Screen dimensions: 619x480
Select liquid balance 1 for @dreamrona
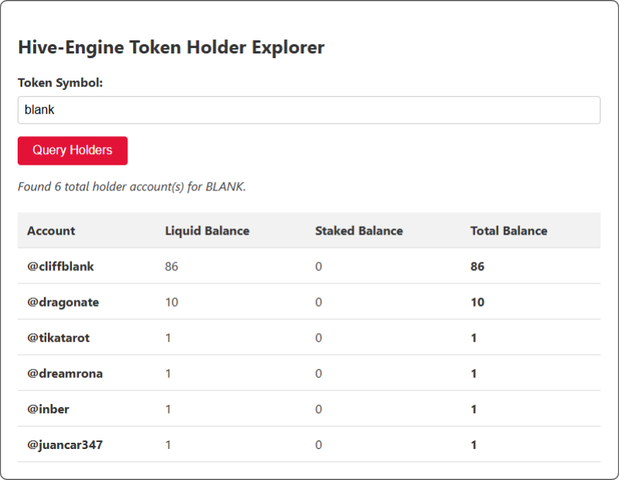[x=168, y=373]
